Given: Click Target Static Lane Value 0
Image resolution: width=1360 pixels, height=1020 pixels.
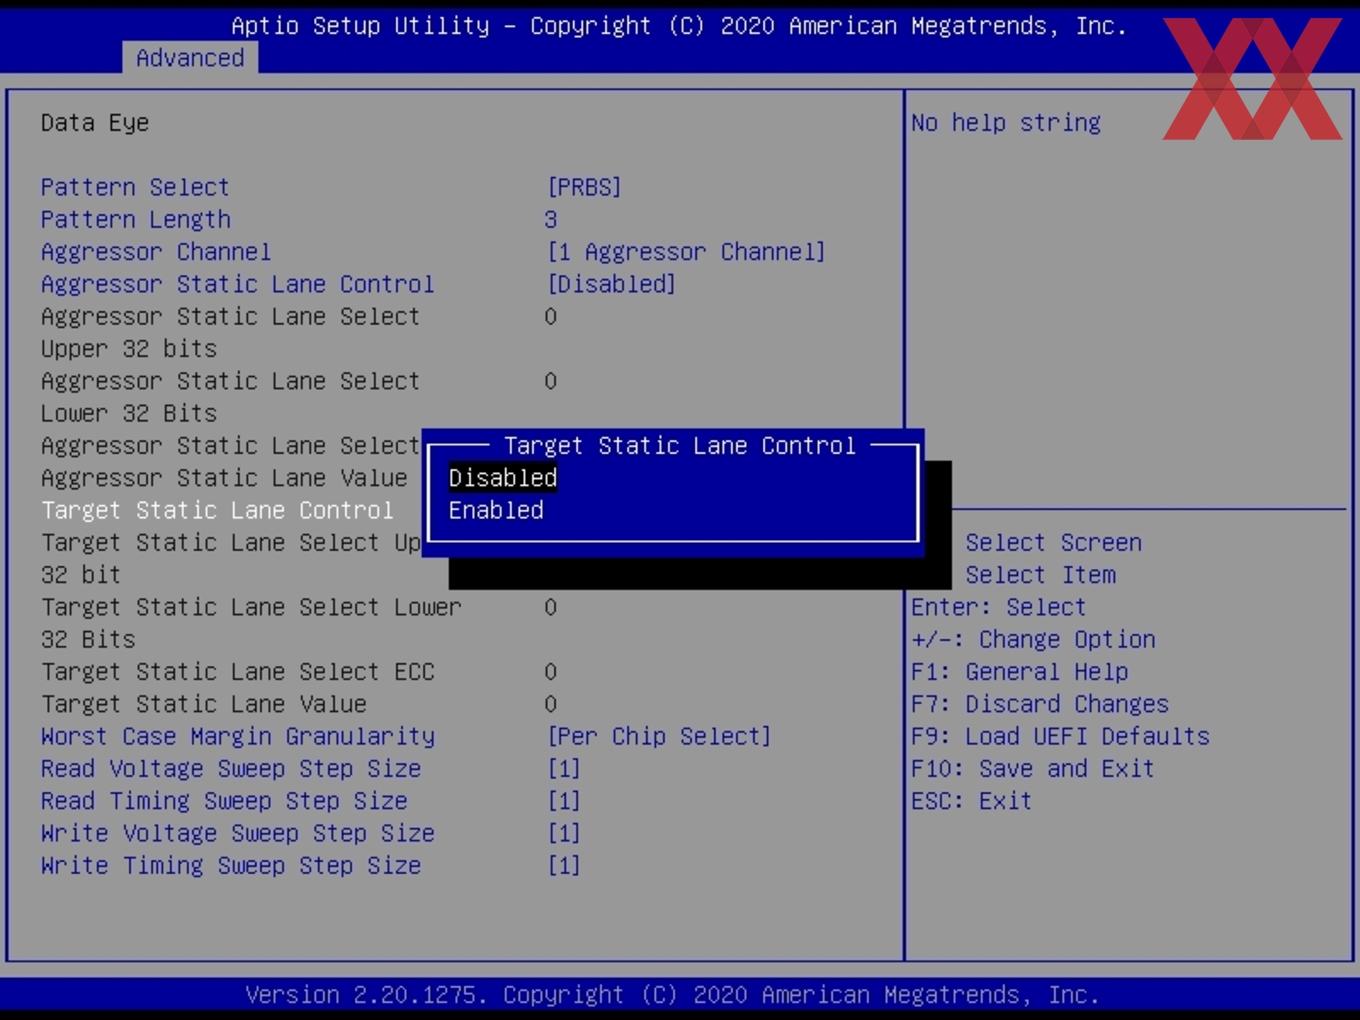Looking at the screenshot, I should 551,704.
